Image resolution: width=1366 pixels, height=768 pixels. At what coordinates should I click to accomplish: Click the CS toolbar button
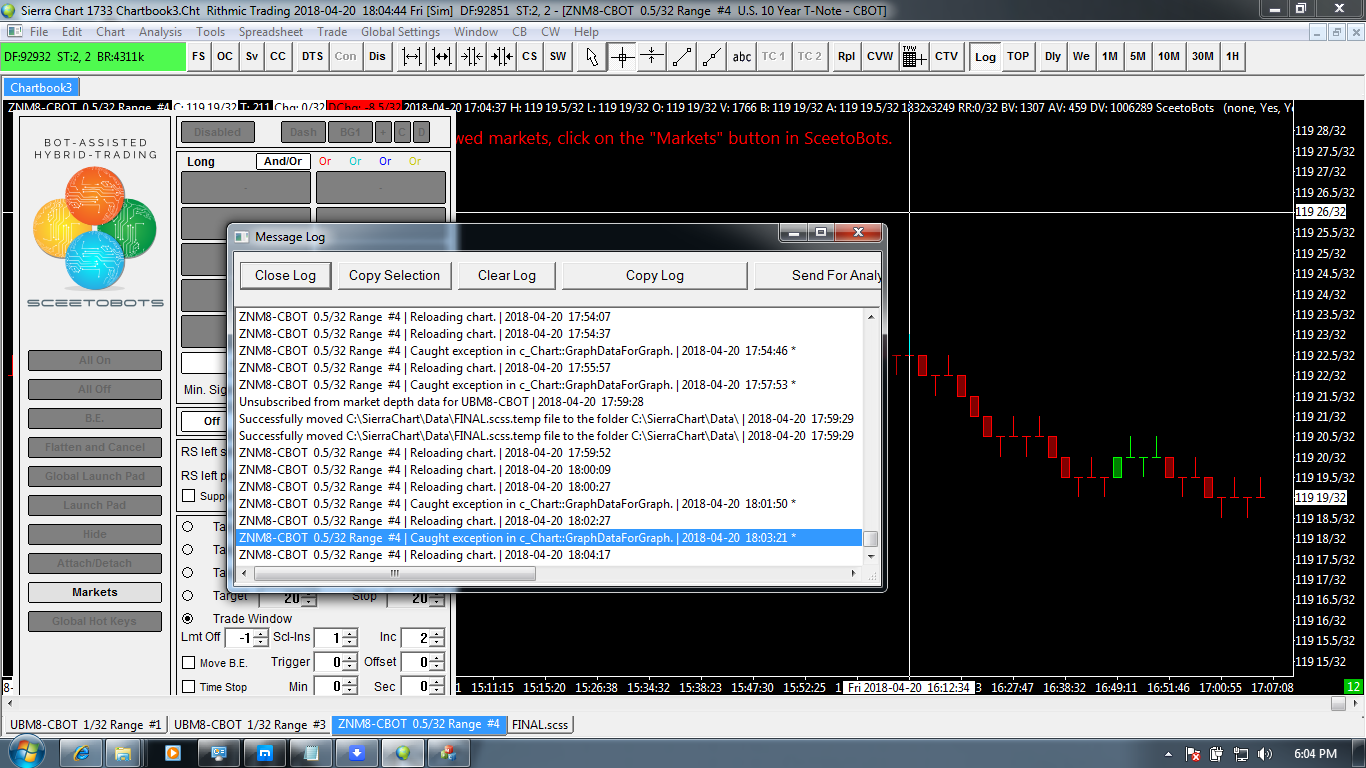click(x=530, y=57)
